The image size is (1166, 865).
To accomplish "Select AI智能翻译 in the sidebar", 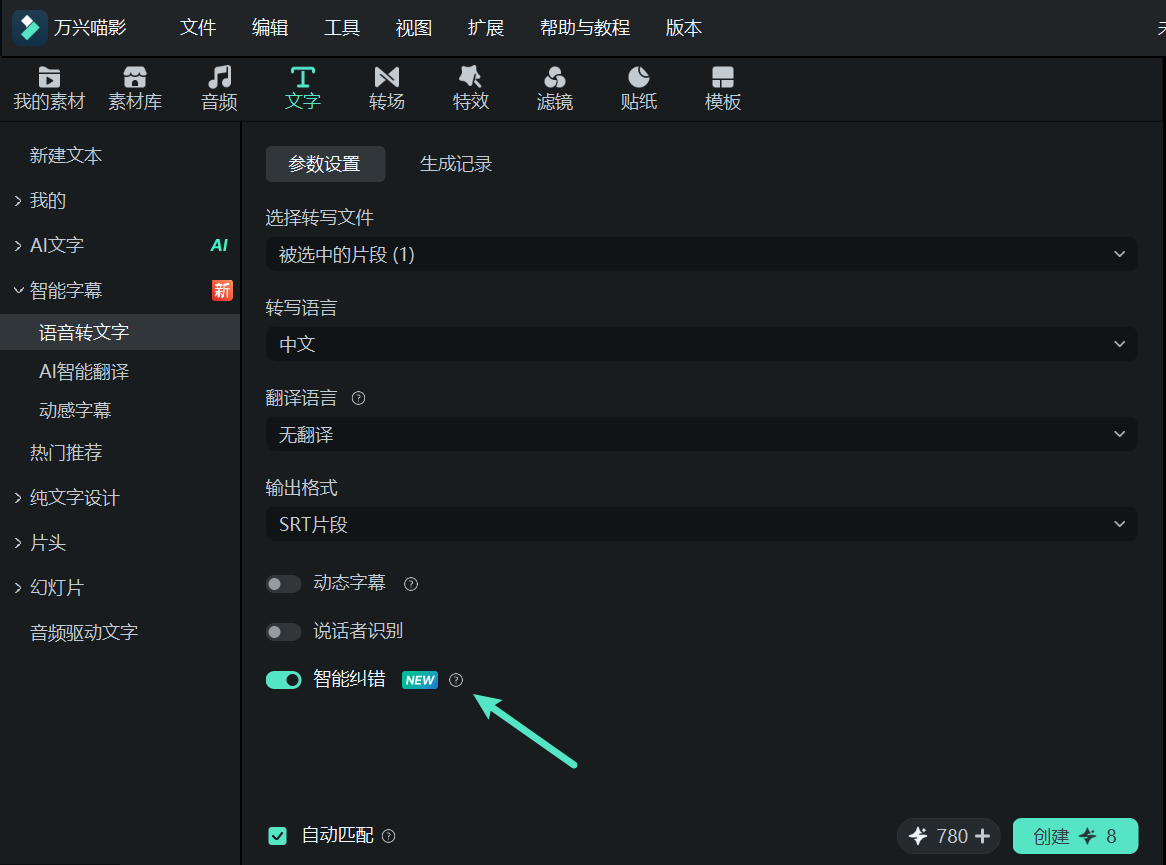I will coord(84,372).
